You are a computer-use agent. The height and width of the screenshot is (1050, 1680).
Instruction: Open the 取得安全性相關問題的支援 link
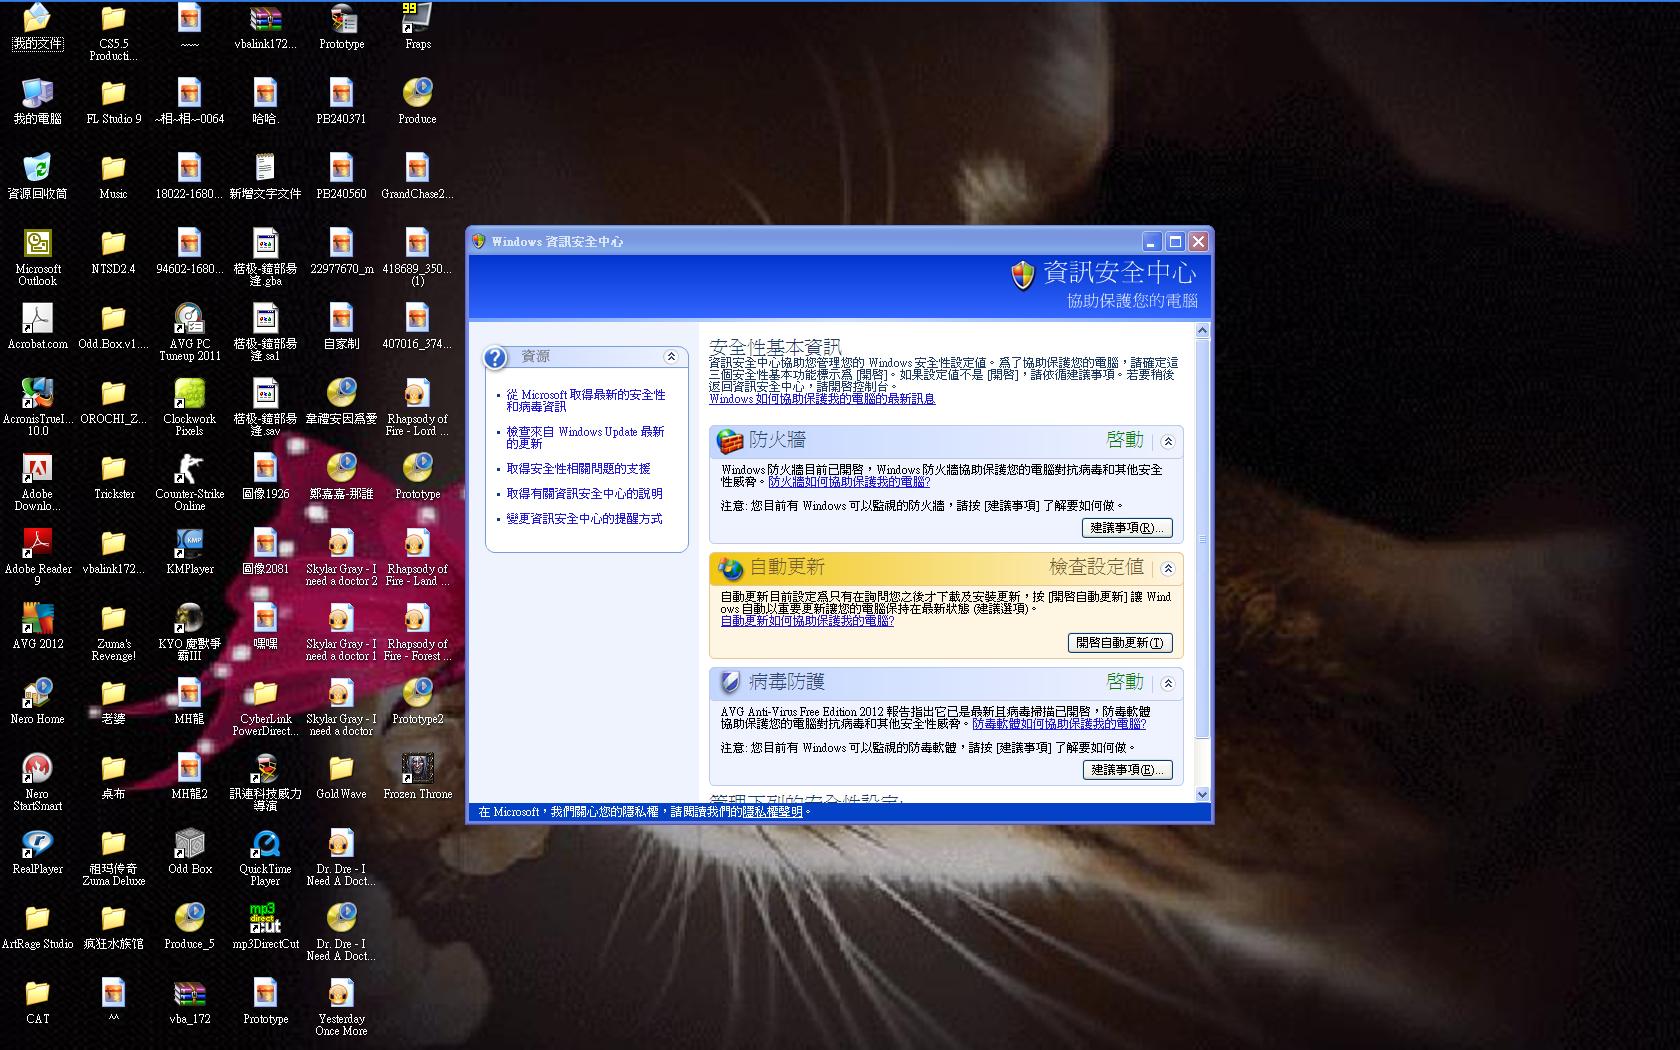[578, 469]
